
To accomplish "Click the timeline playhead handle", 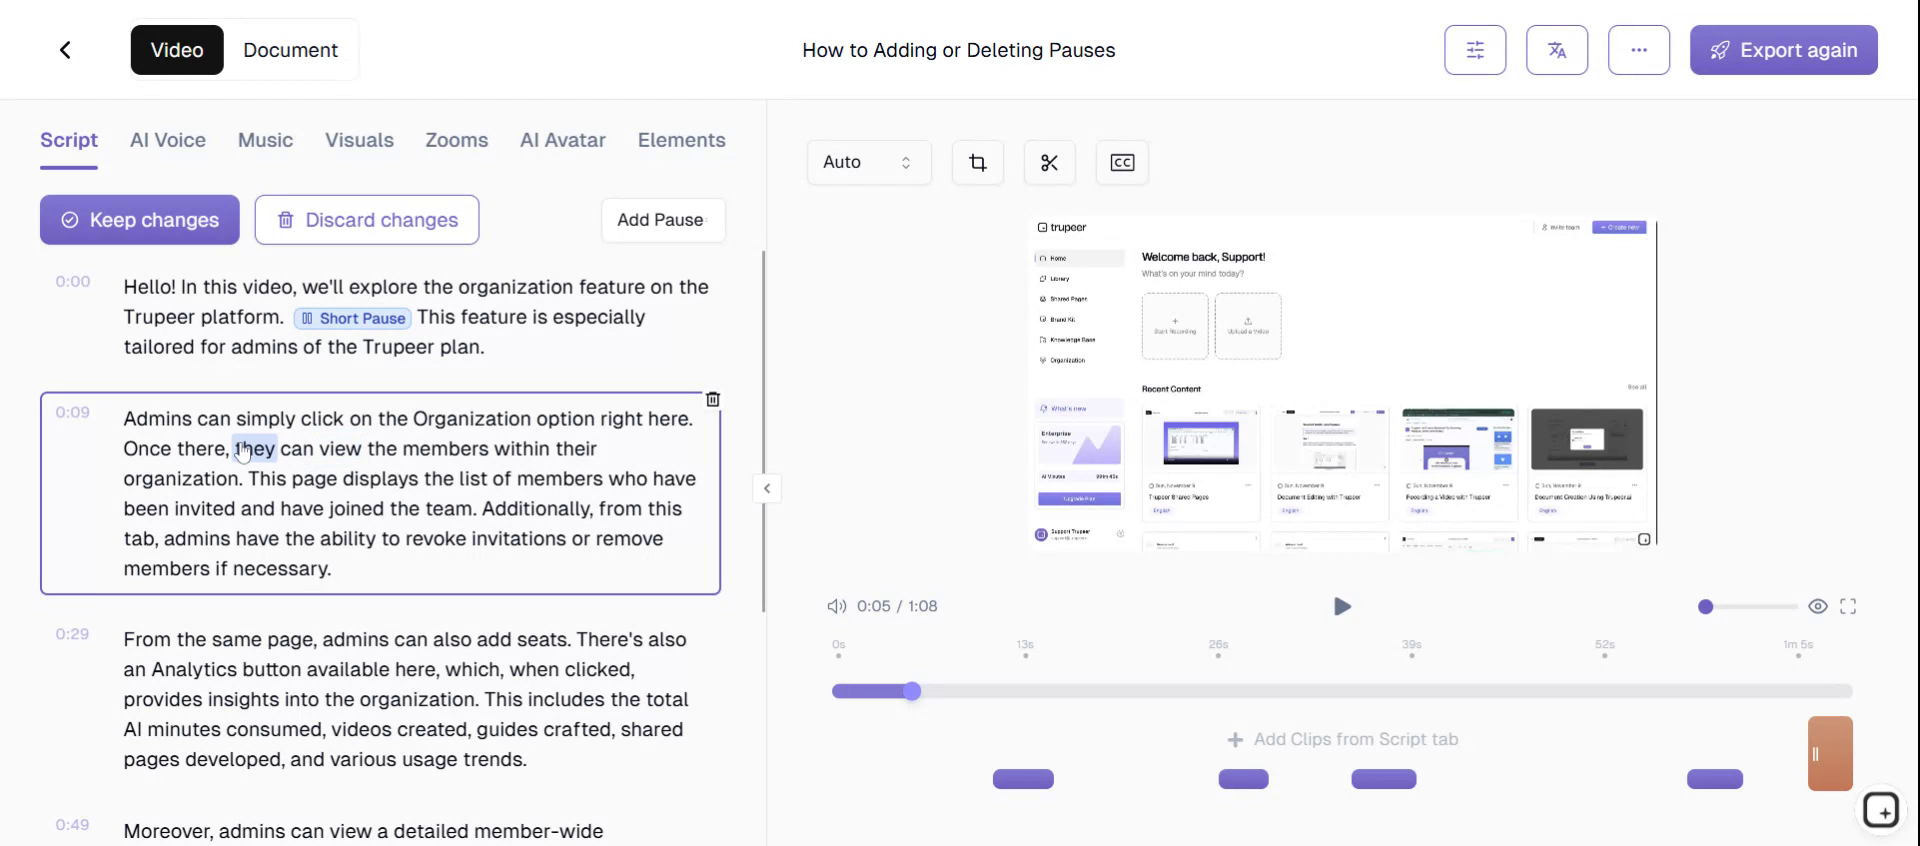I will (912, 691).
